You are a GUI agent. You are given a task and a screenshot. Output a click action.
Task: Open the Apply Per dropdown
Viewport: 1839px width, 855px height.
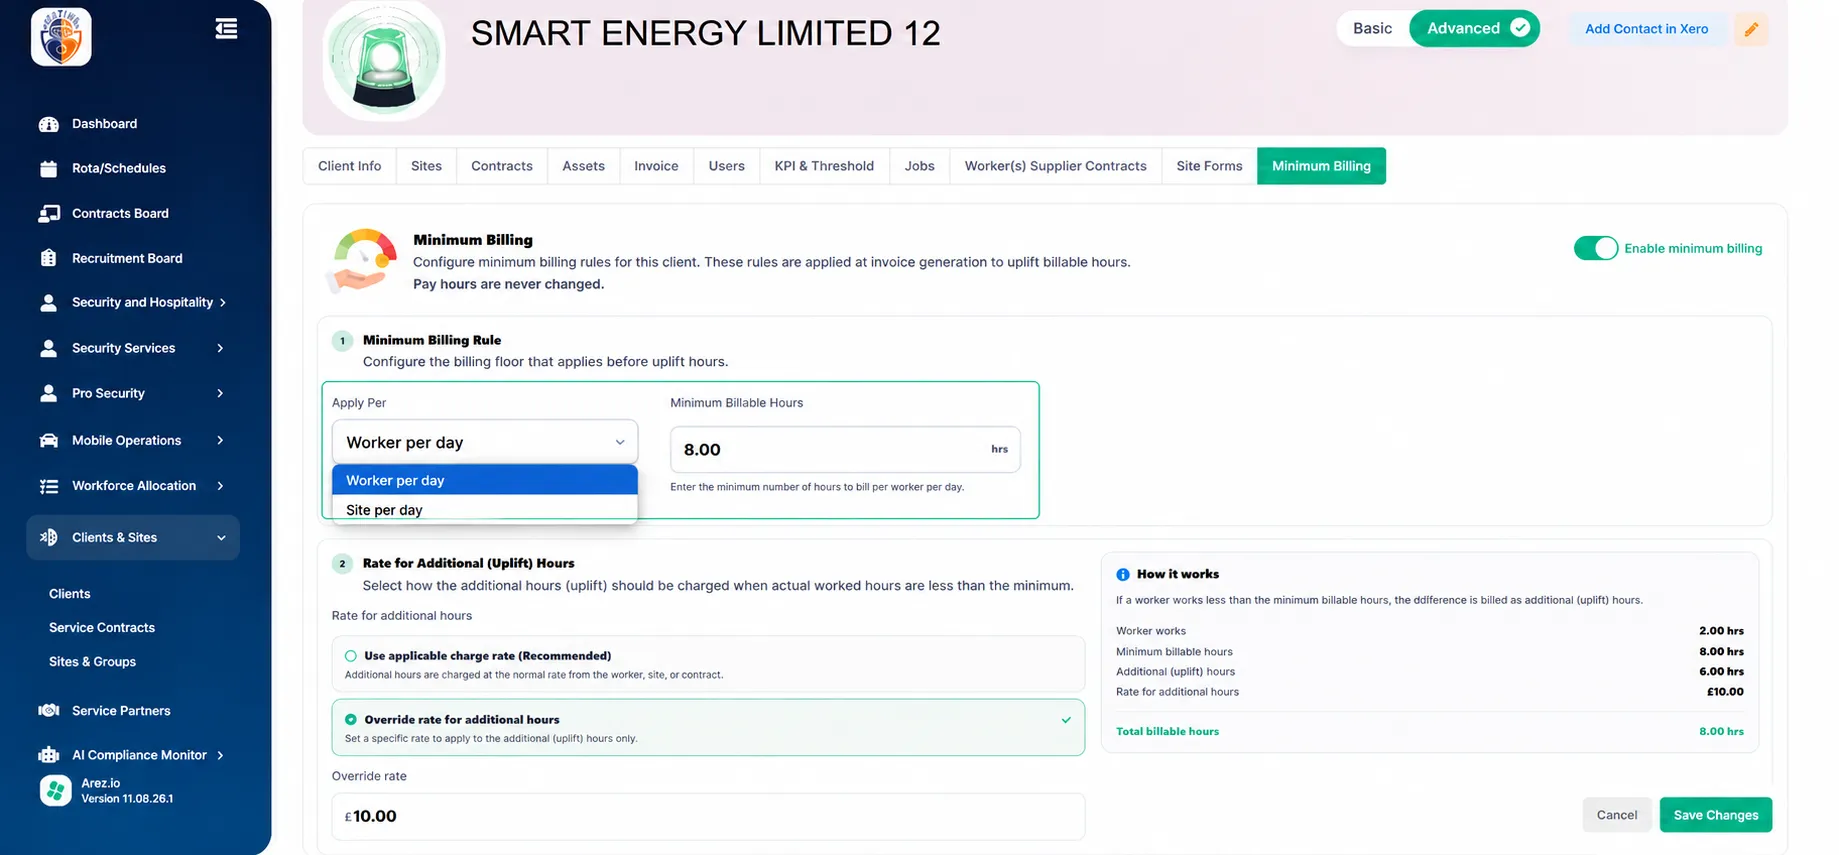tap(484, 442)
